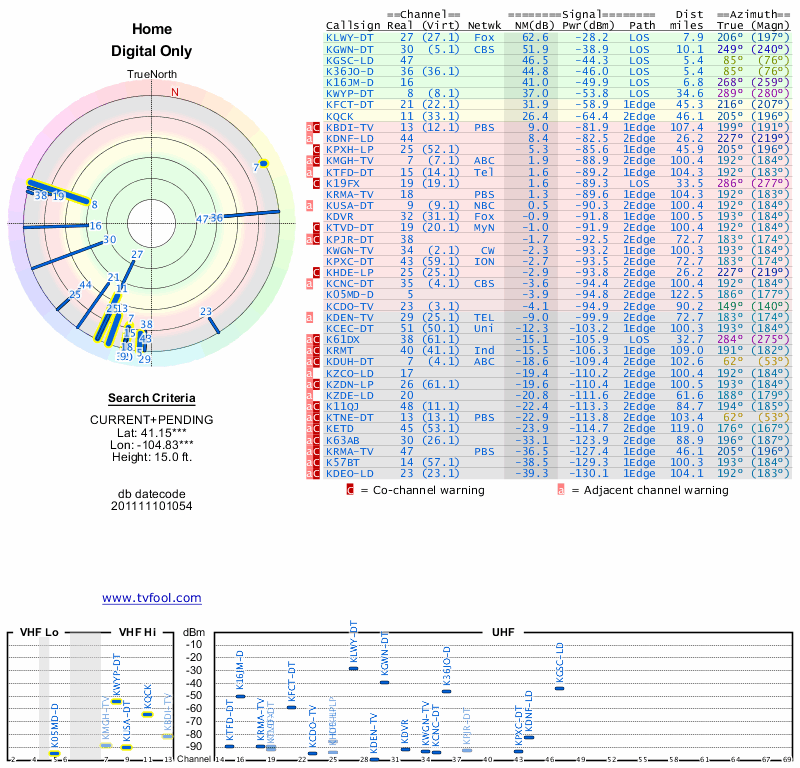The height and width of the screenshot is (768, 800).
Task: Click the channel 23 line on the radar plot
Action: click(214, 325)
